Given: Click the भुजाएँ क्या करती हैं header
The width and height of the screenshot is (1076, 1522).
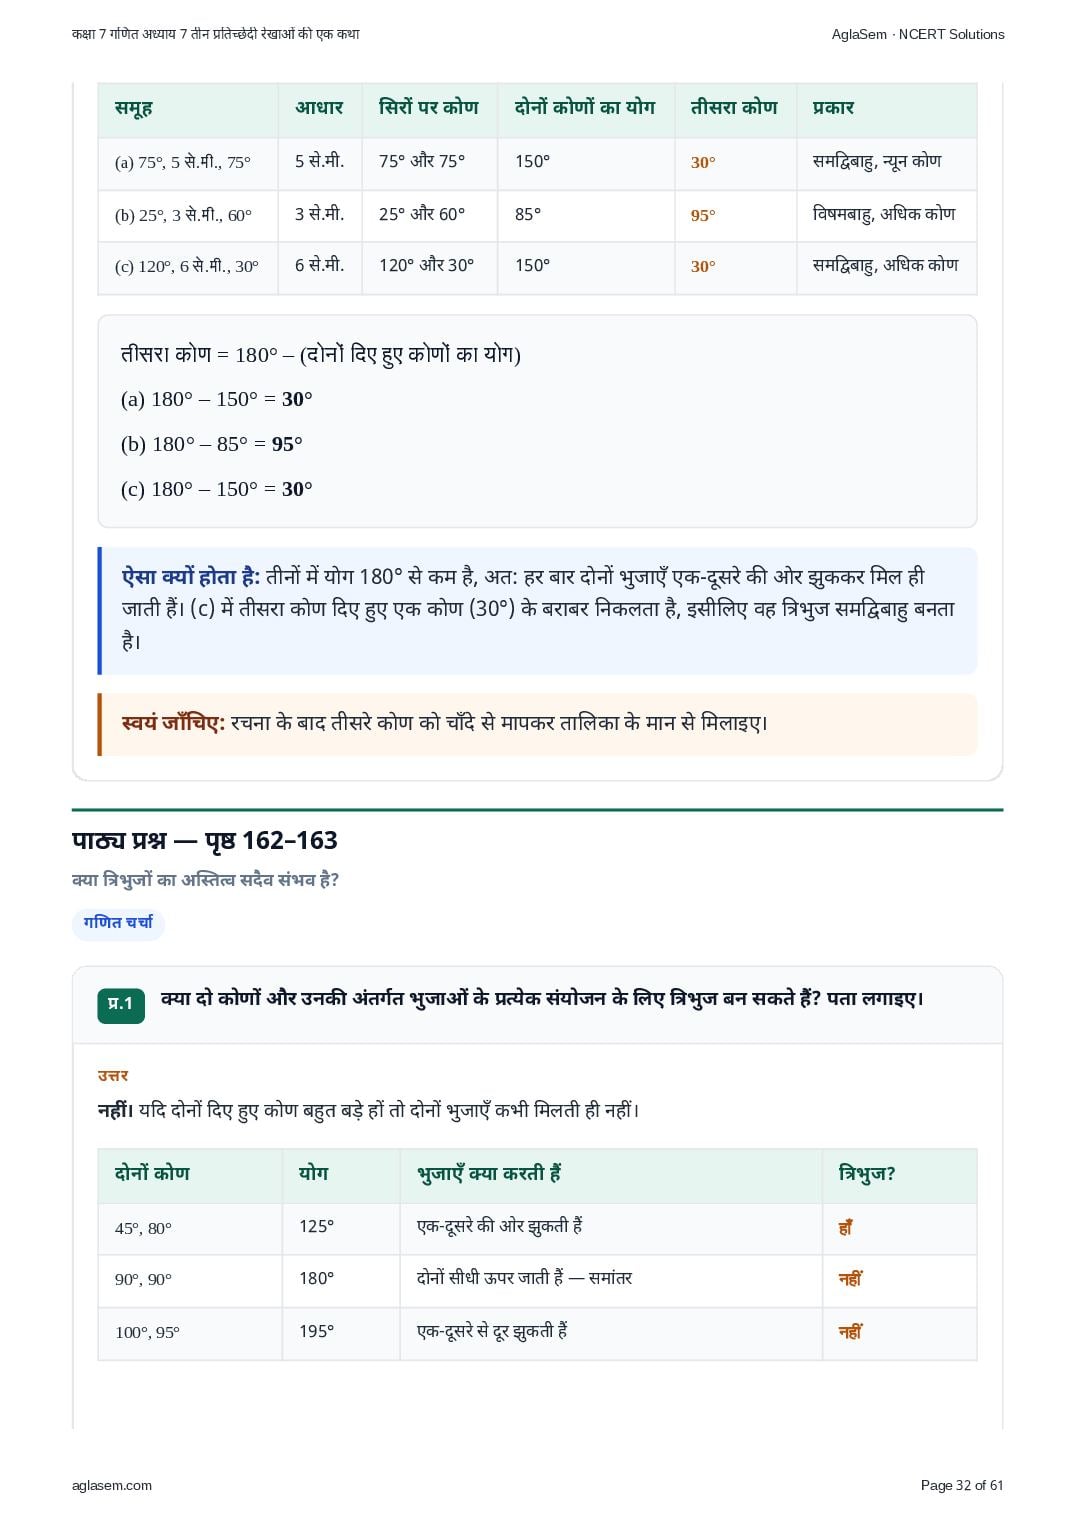Looking at the screenshot, I should click(489, 1173).
